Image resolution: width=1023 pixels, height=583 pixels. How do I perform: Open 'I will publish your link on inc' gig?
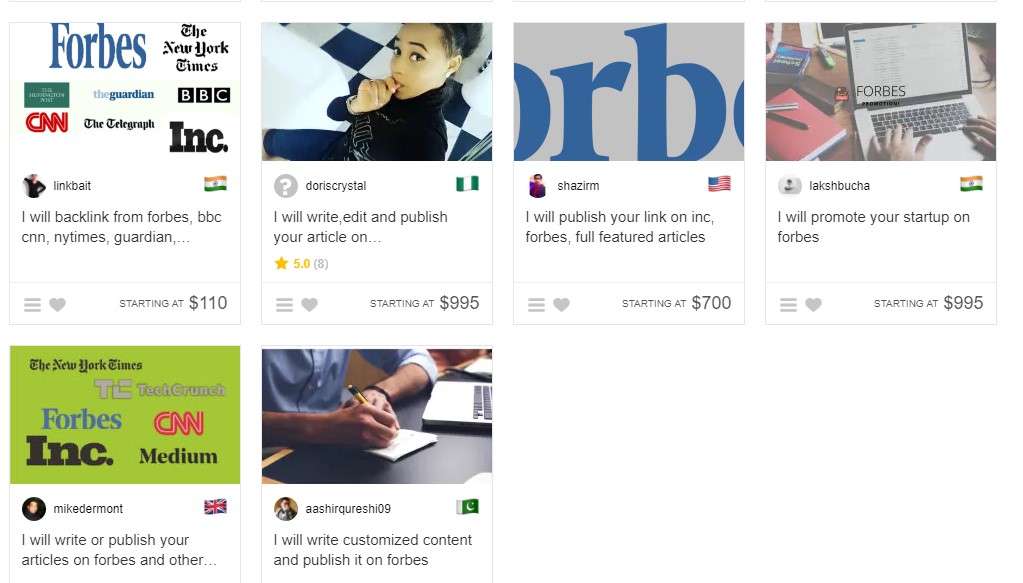pyautogui.click(x=620, y=227)
